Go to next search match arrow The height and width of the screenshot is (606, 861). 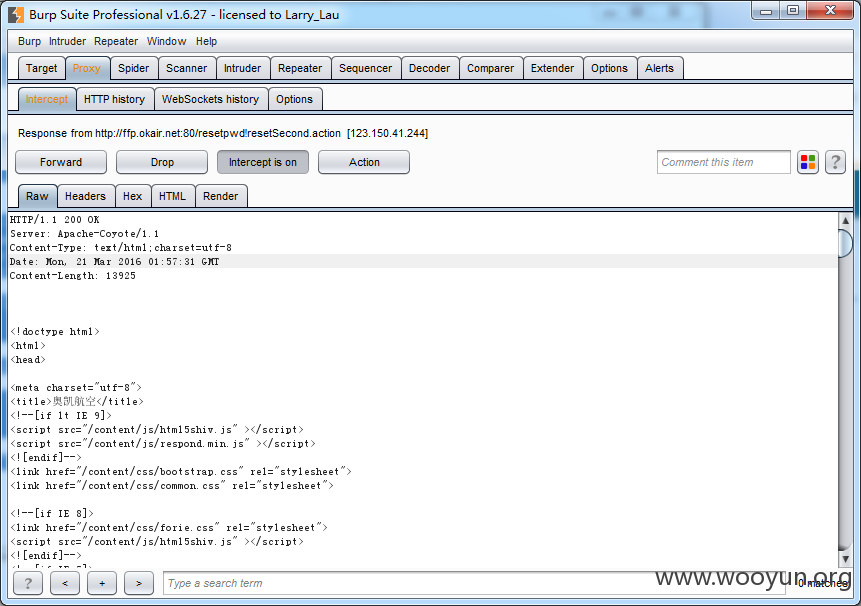tap(138, 583)
